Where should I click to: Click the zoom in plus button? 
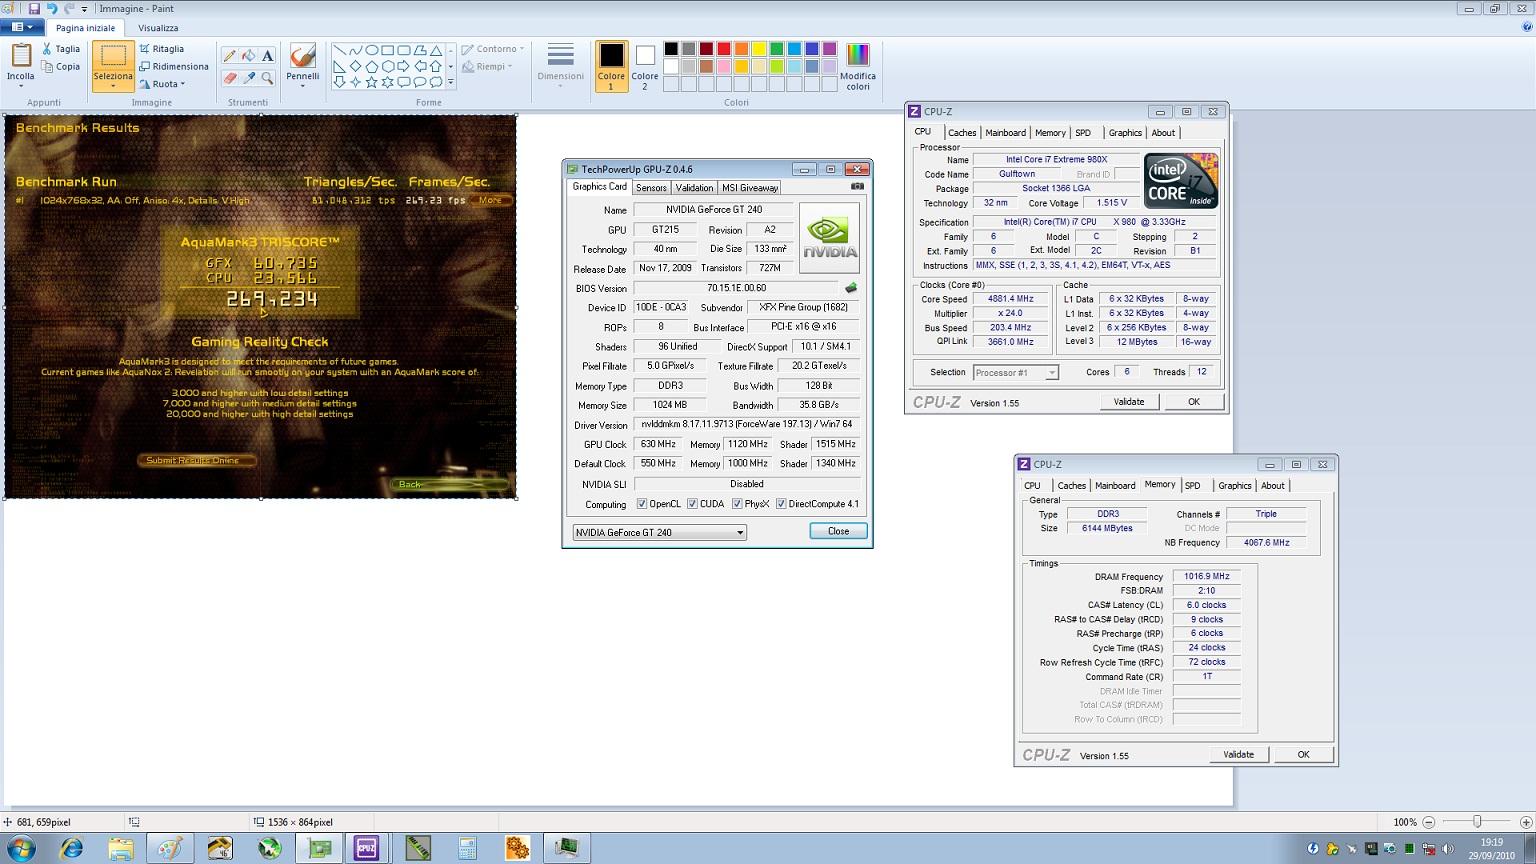click(x=1526, y=822)
